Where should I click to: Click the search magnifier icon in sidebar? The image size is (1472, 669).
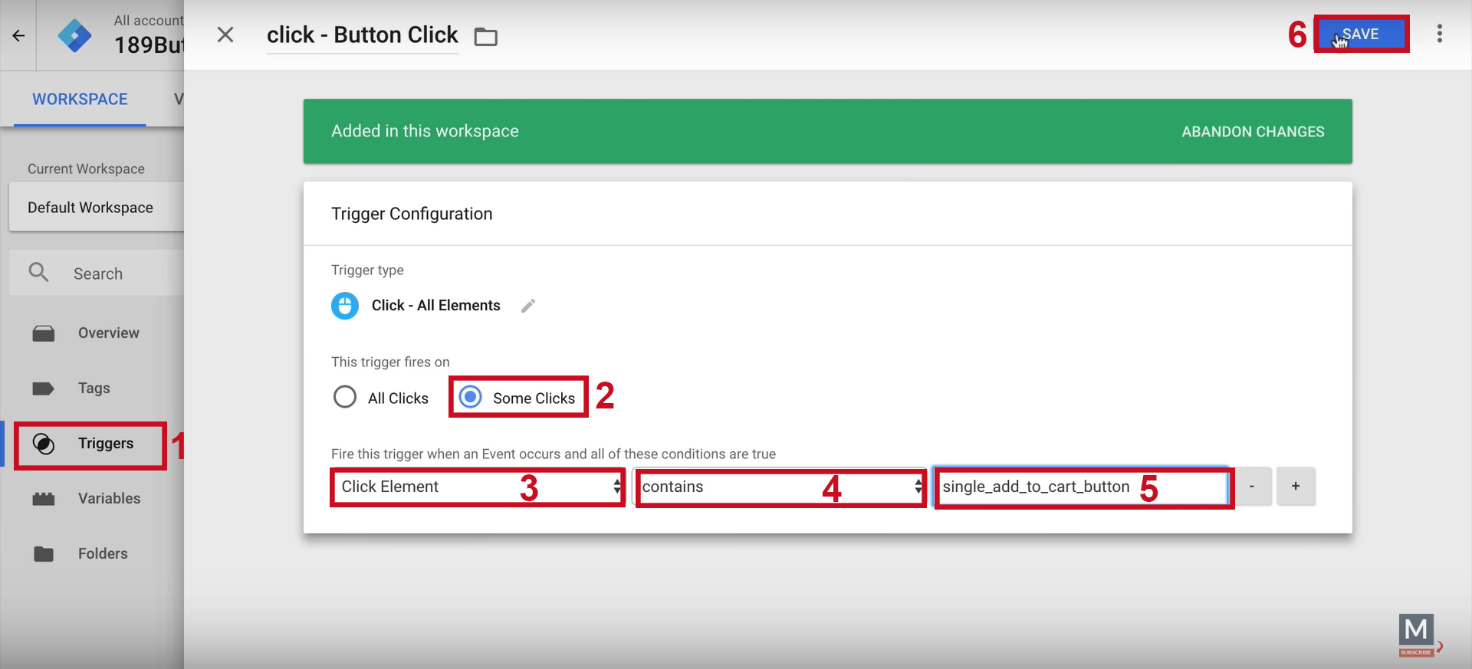[39, 273]
